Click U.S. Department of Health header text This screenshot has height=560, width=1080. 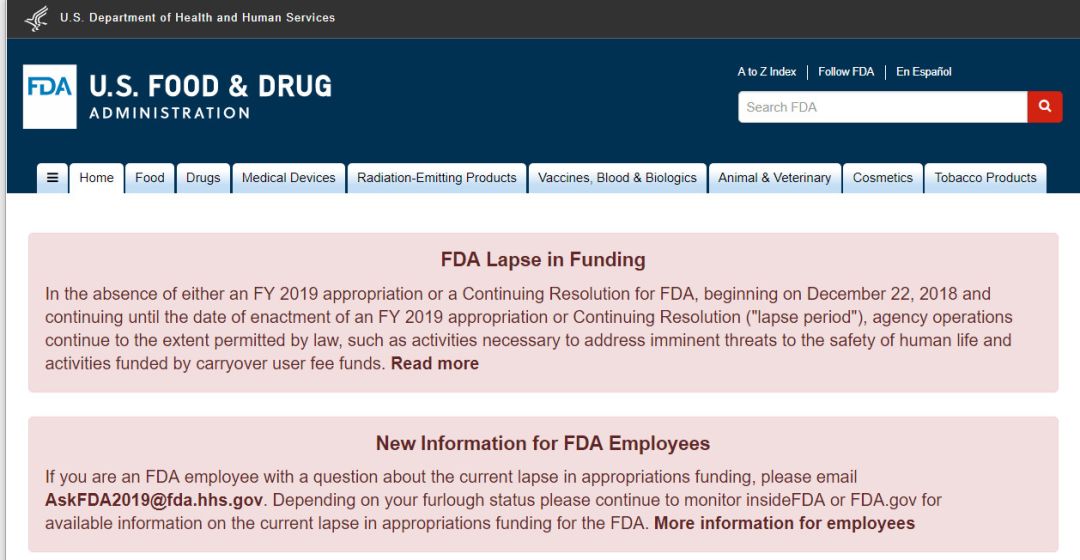coord(198,18)
